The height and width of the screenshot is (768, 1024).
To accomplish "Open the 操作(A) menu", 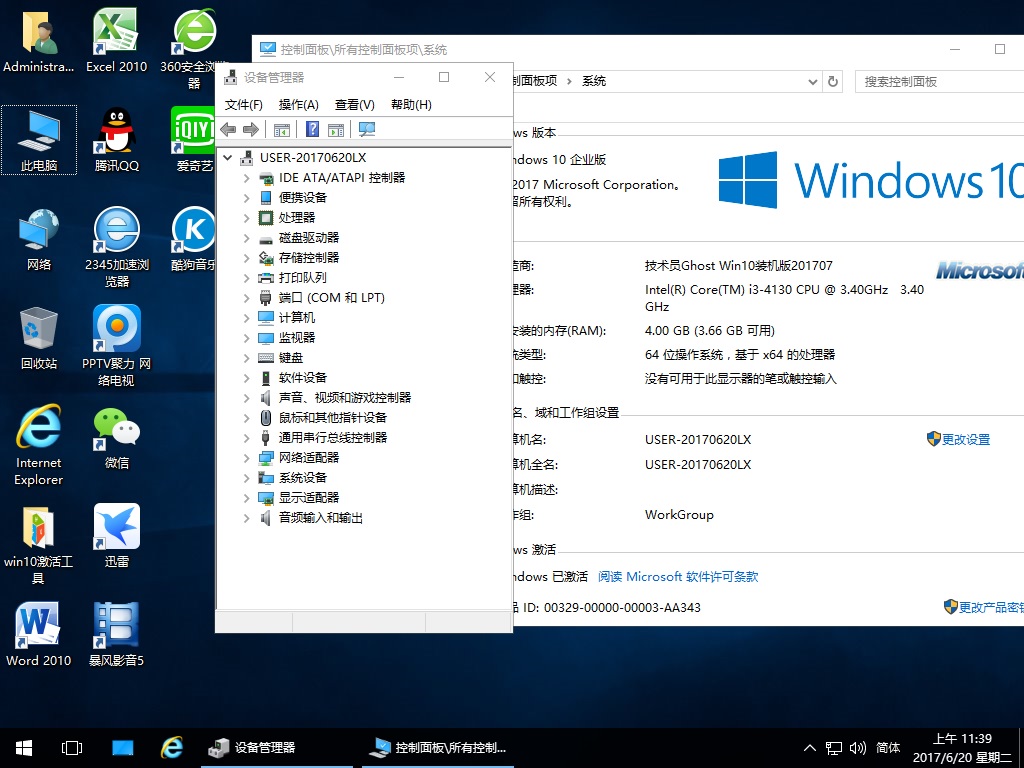I will coord(296,104).
